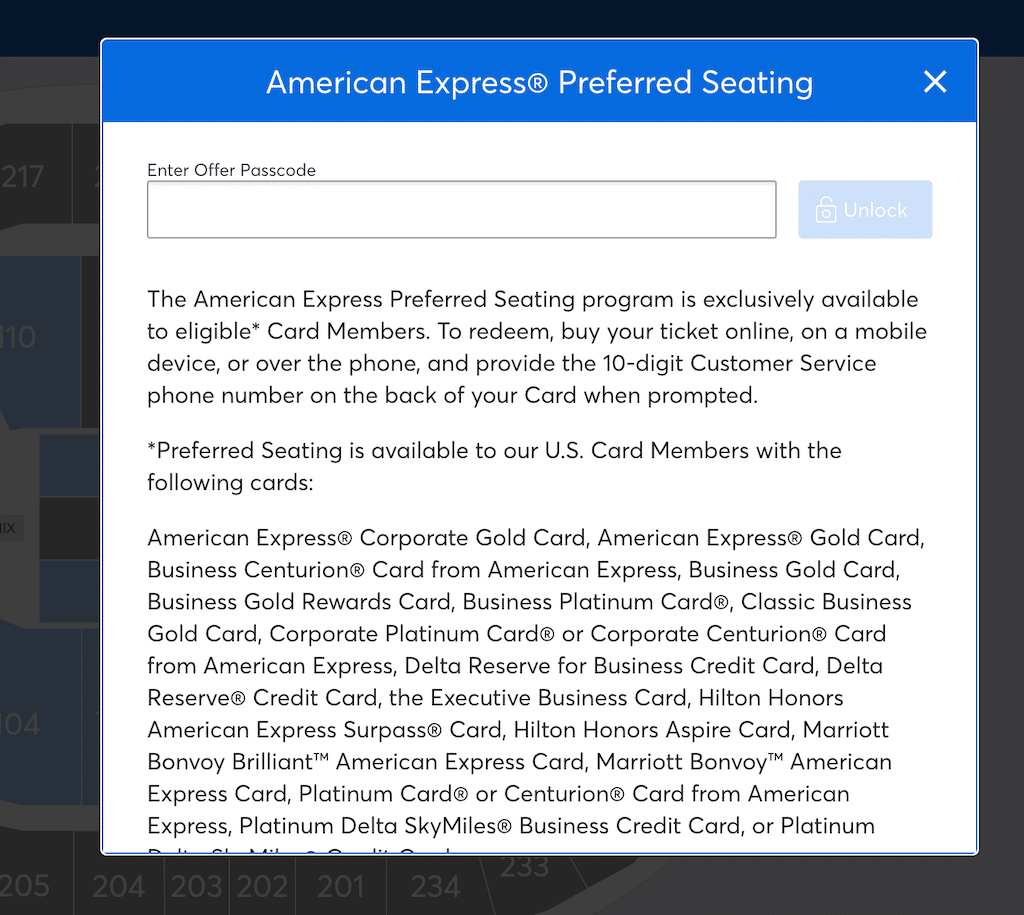Click the Enter Offer Passcode label

[x=231, y=170]
